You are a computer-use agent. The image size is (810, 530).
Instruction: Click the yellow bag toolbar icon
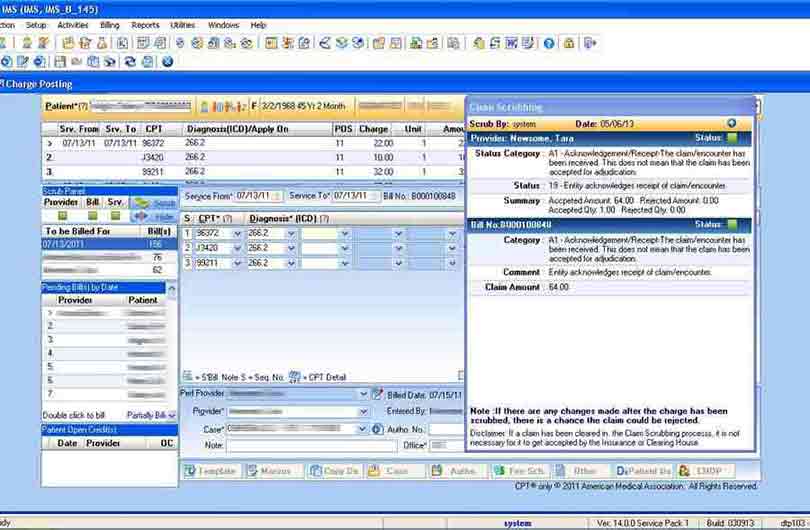479,43
